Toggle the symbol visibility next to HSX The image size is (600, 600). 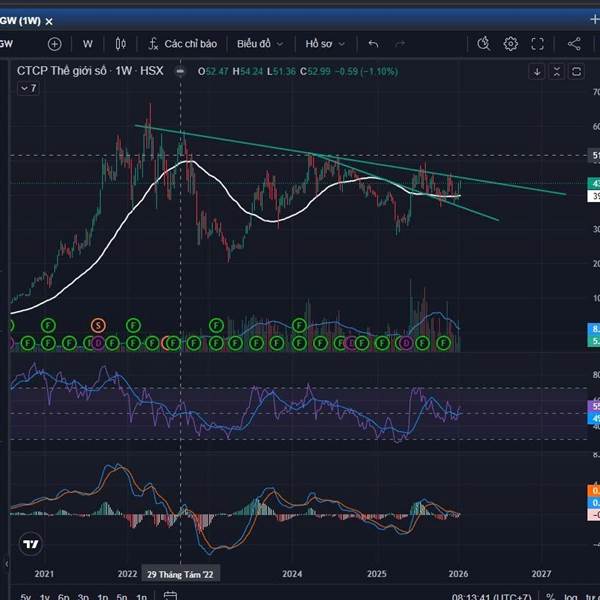tap(180, 71)
